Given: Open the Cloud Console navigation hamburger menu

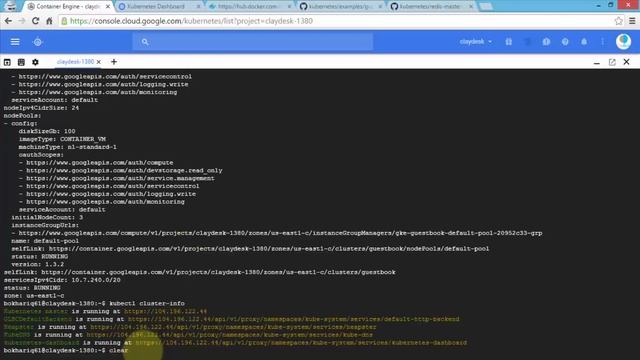Looking at the screenshot, I should pyautogui.click(x=15, y=42).
